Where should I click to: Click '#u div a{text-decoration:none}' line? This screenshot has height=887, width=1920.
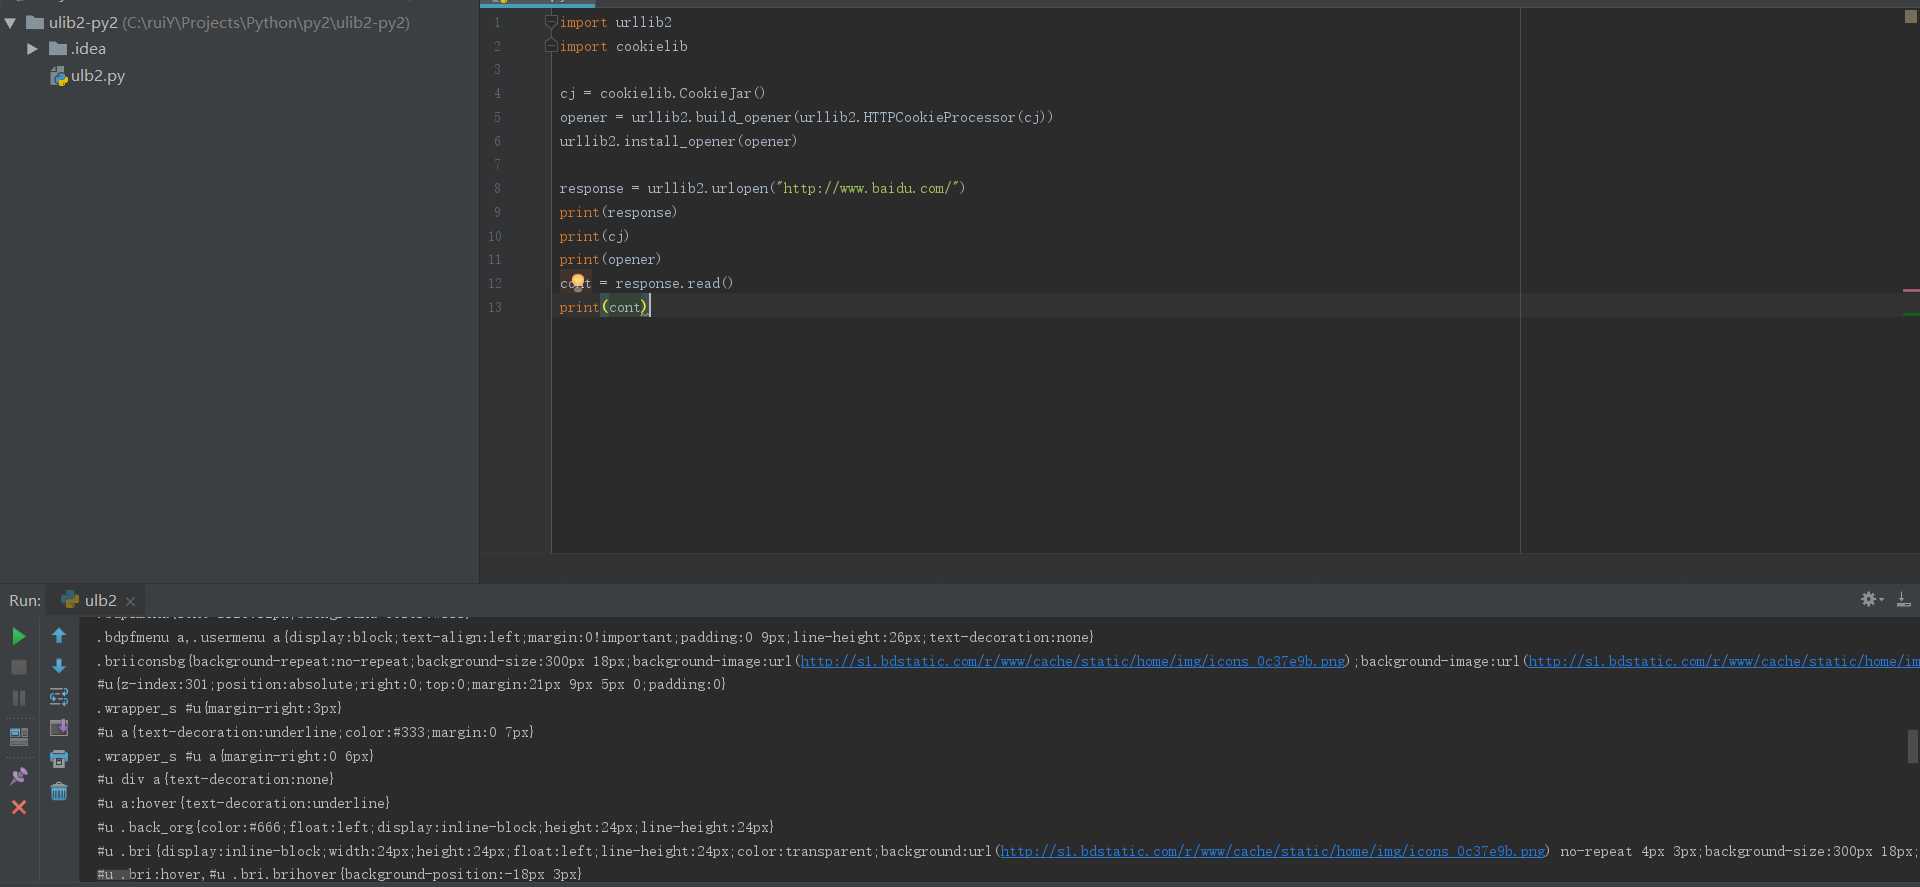click(215, 779)
